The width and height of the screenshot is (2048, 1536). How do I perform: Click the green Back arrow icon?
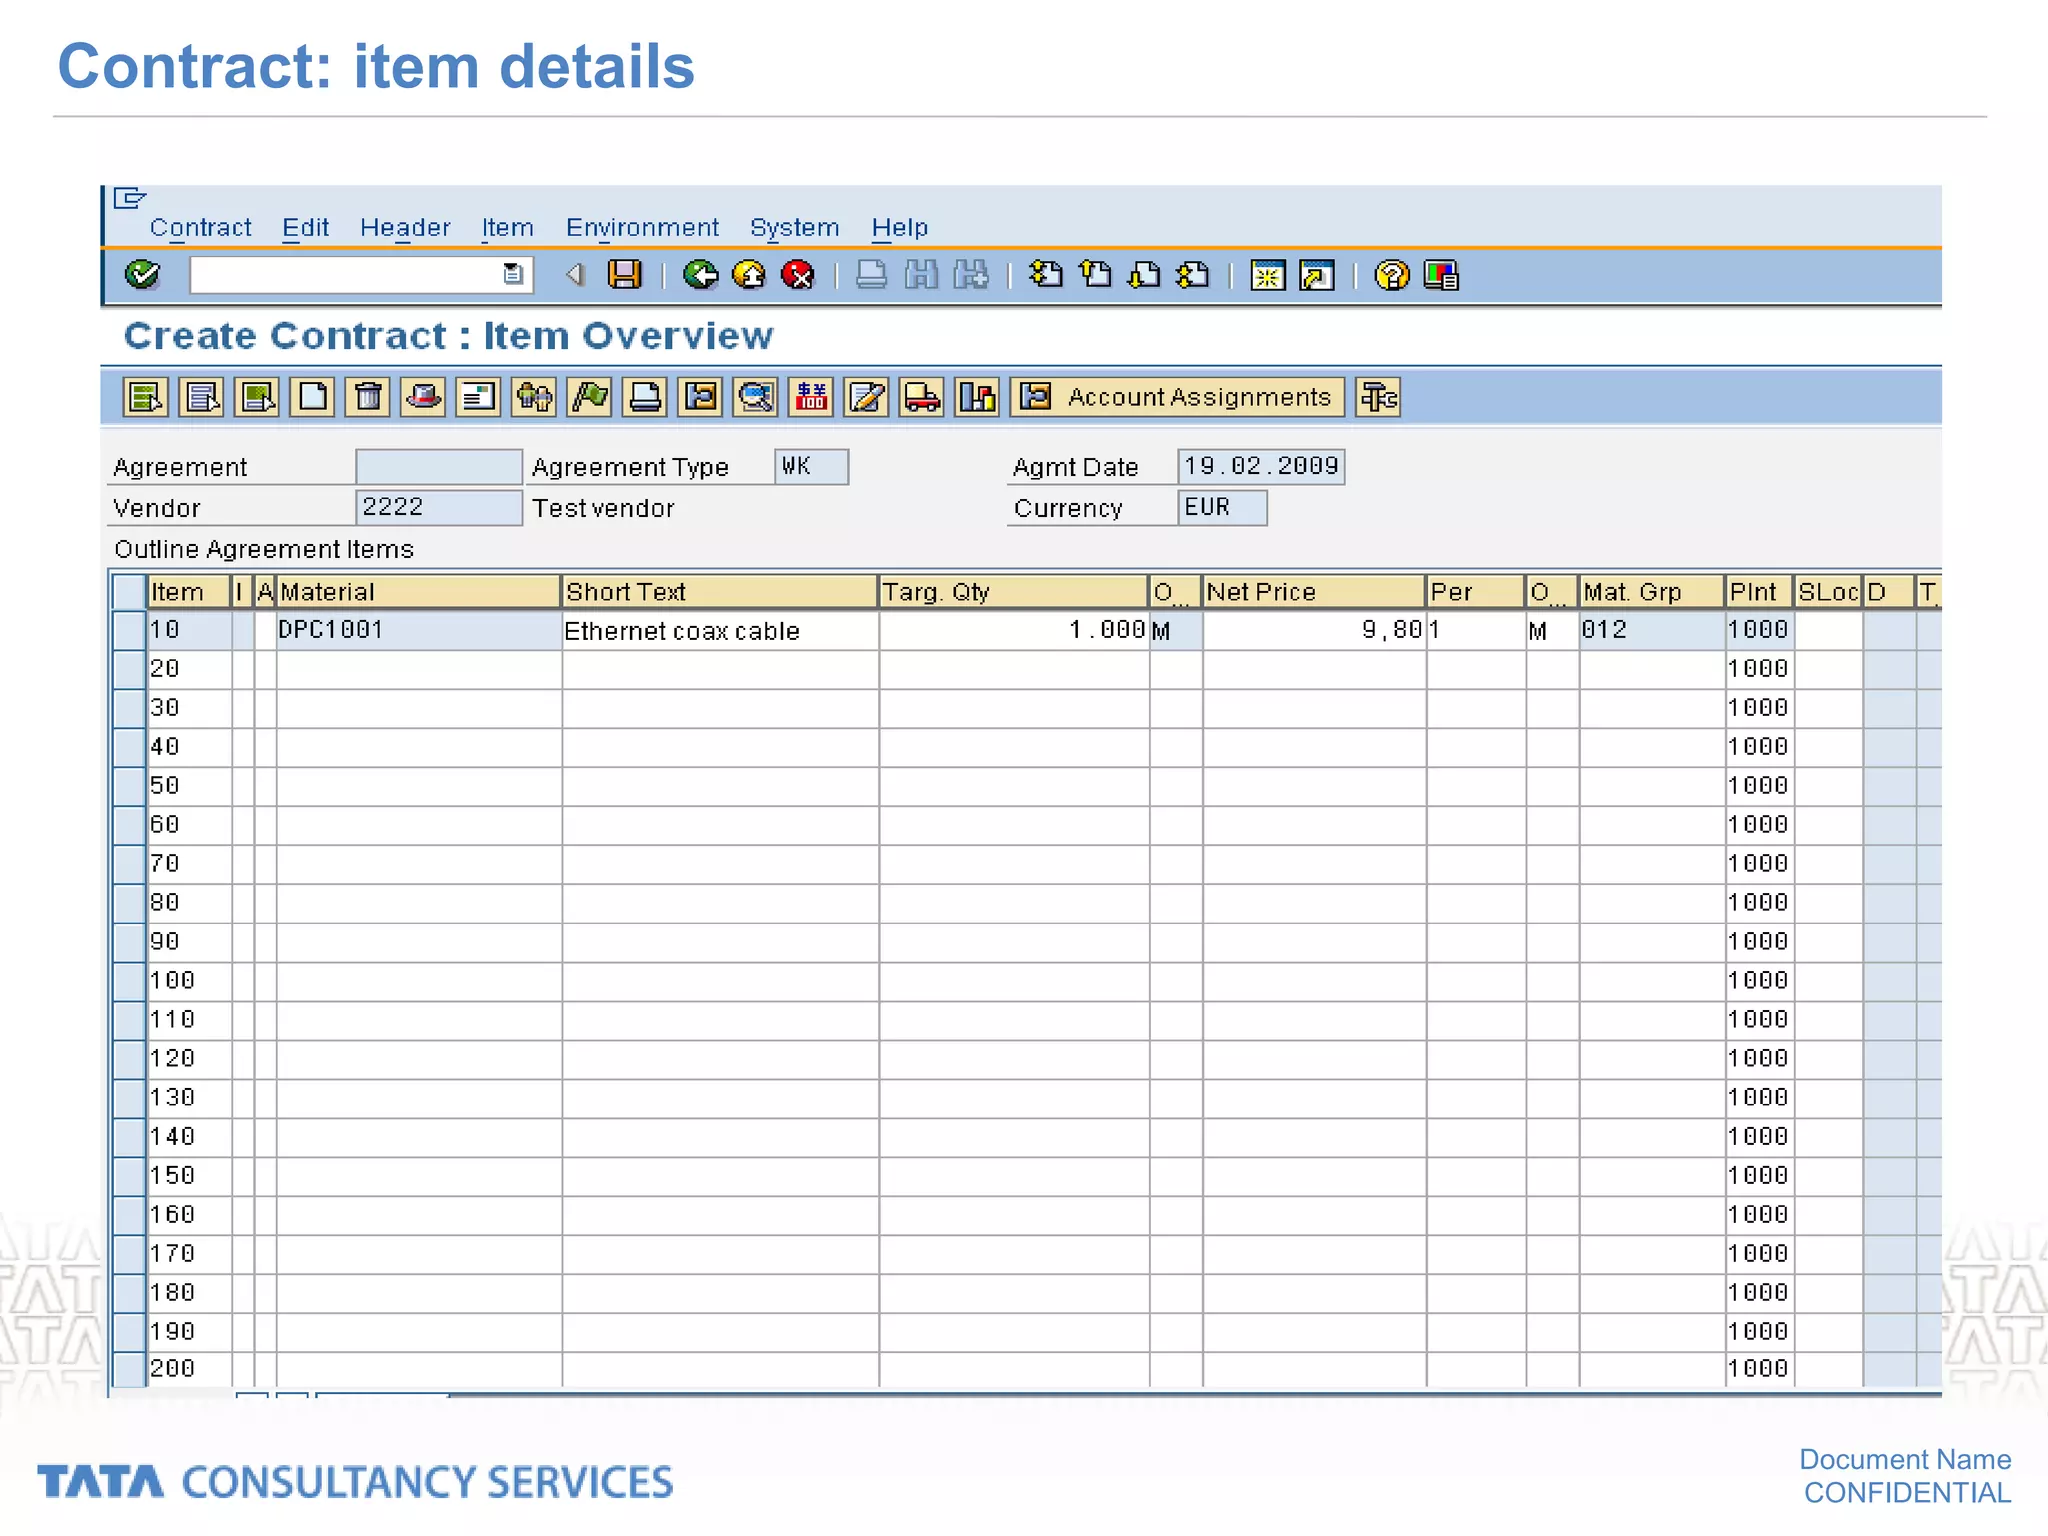click(x=700, y=274)
